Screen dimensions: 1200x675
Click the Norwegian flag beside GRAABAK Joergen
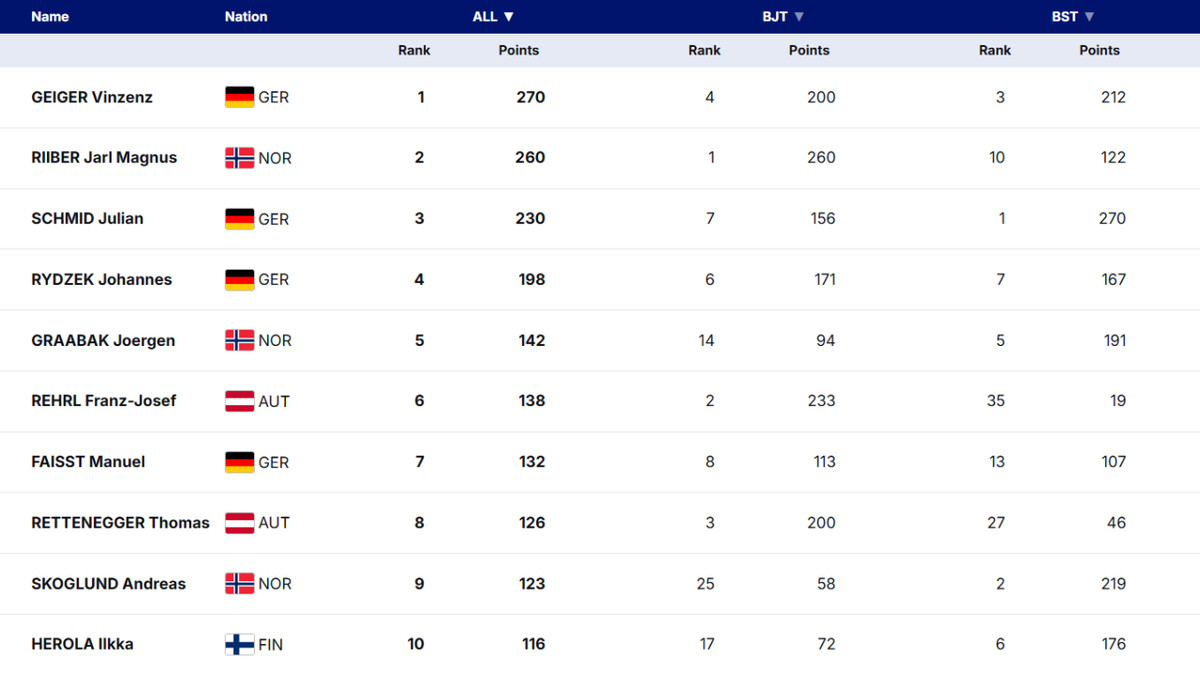(239, 340)
